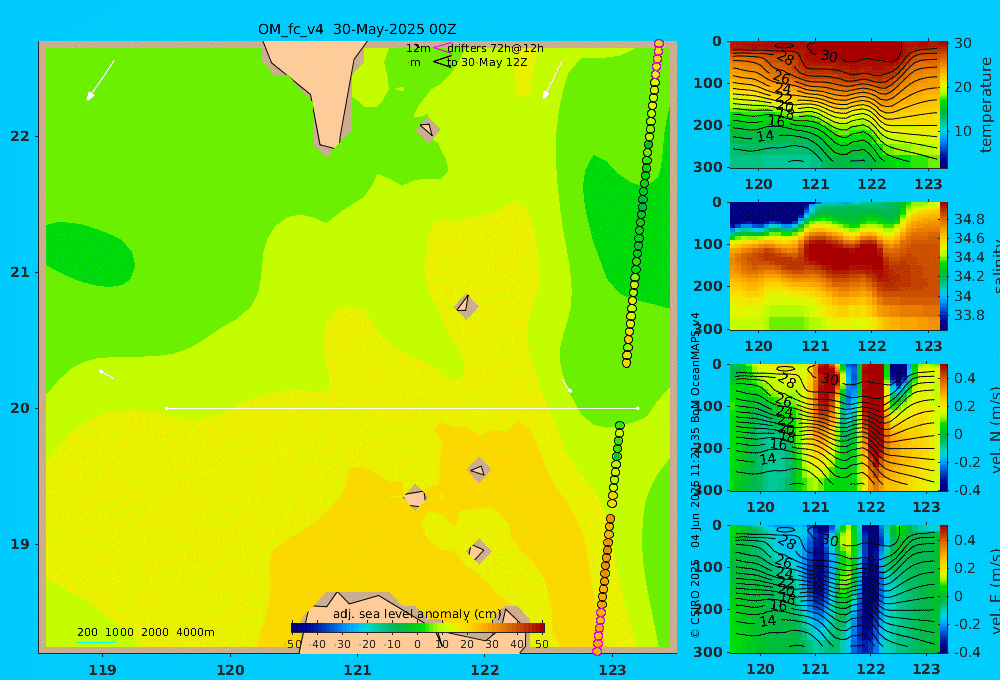
Task: Open the eastward velocity section plot
Action: click(x=834, y=589)
